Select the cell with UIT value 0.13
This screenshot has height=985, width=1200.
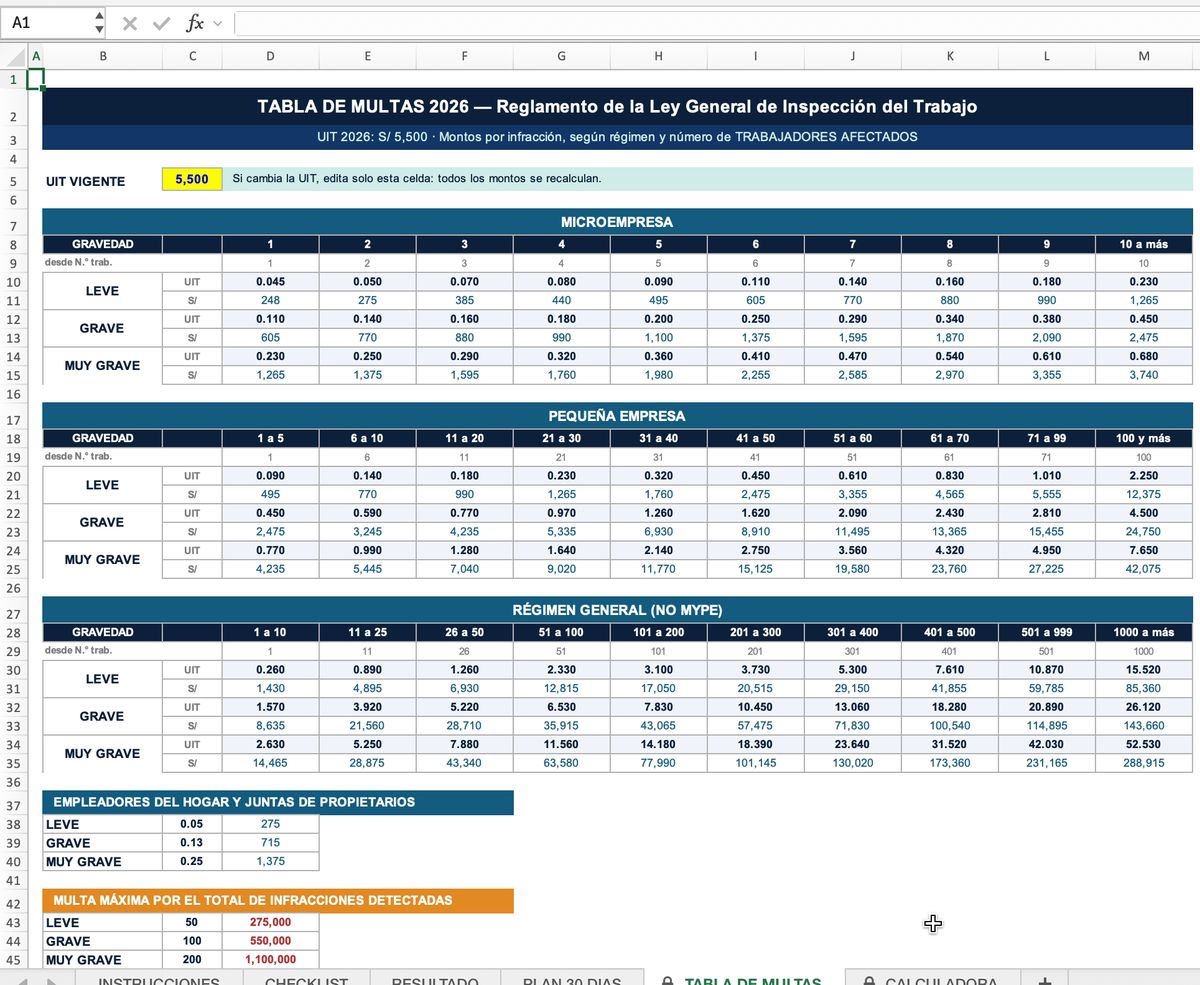(192, 843)
